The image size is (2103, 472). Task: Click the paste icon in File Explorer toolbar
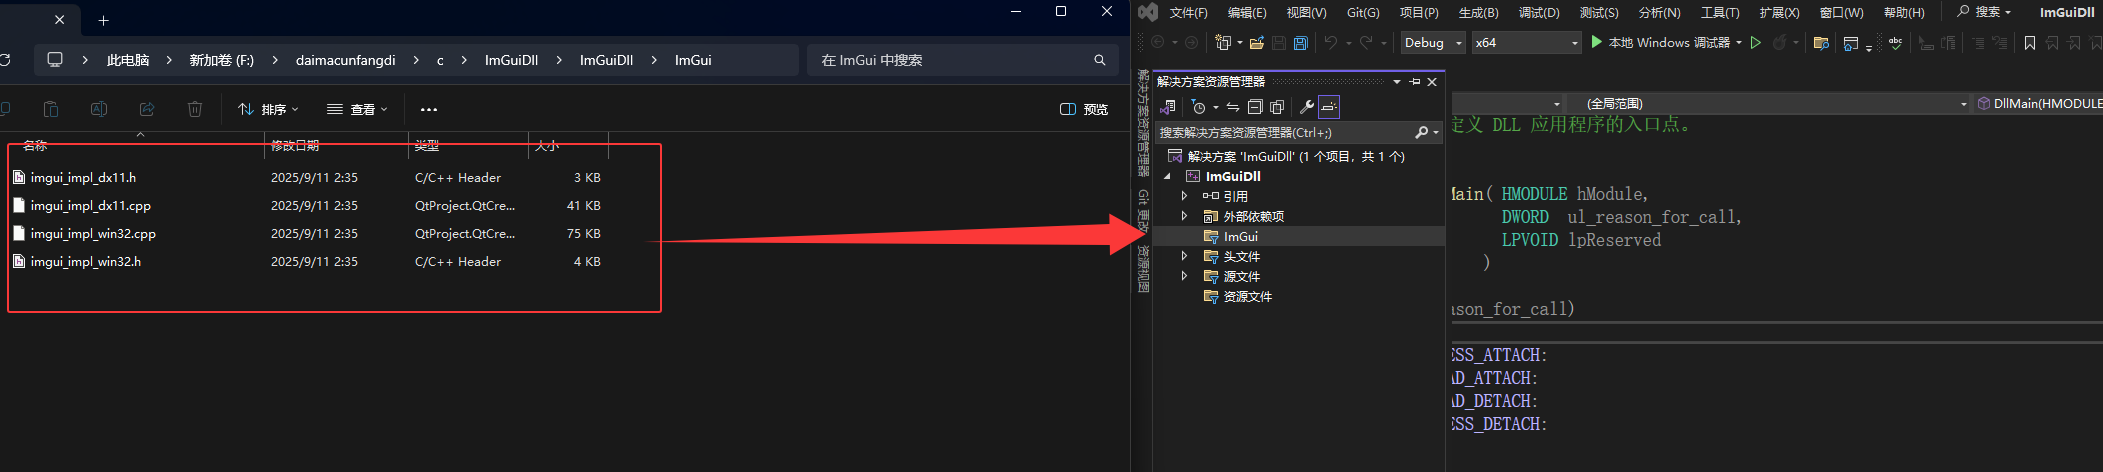point(51,109)
